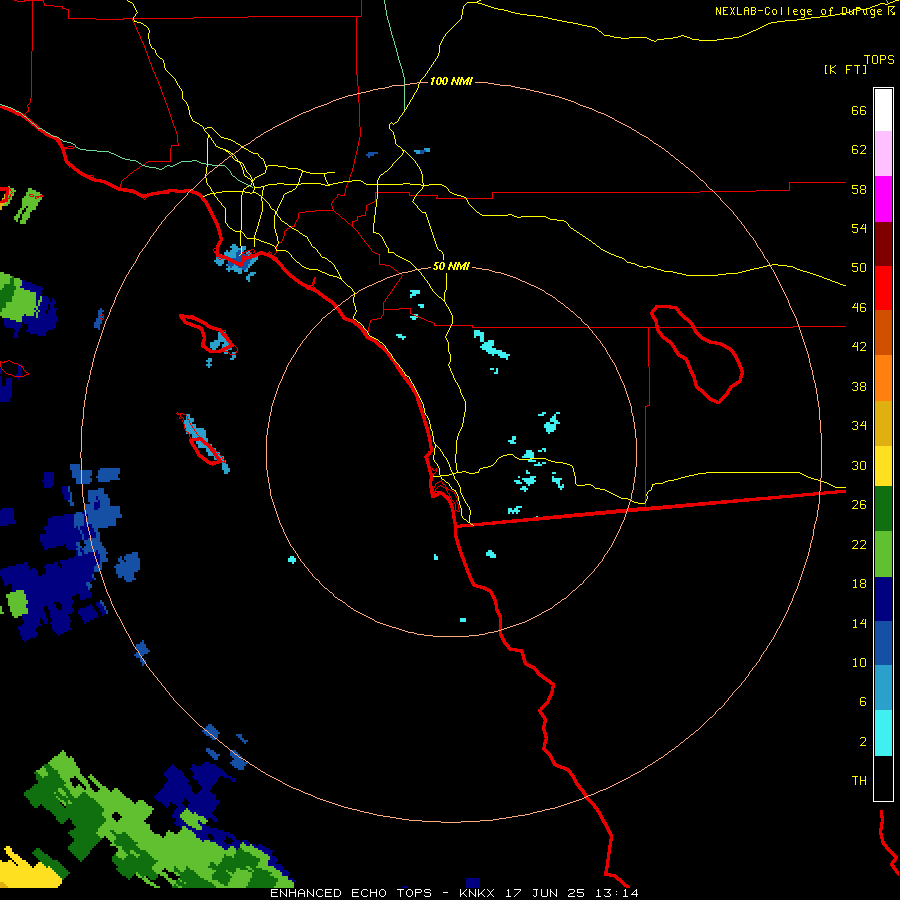
Task: Click the 17 JUN 25 date text
Action: (x=545, y=893)
